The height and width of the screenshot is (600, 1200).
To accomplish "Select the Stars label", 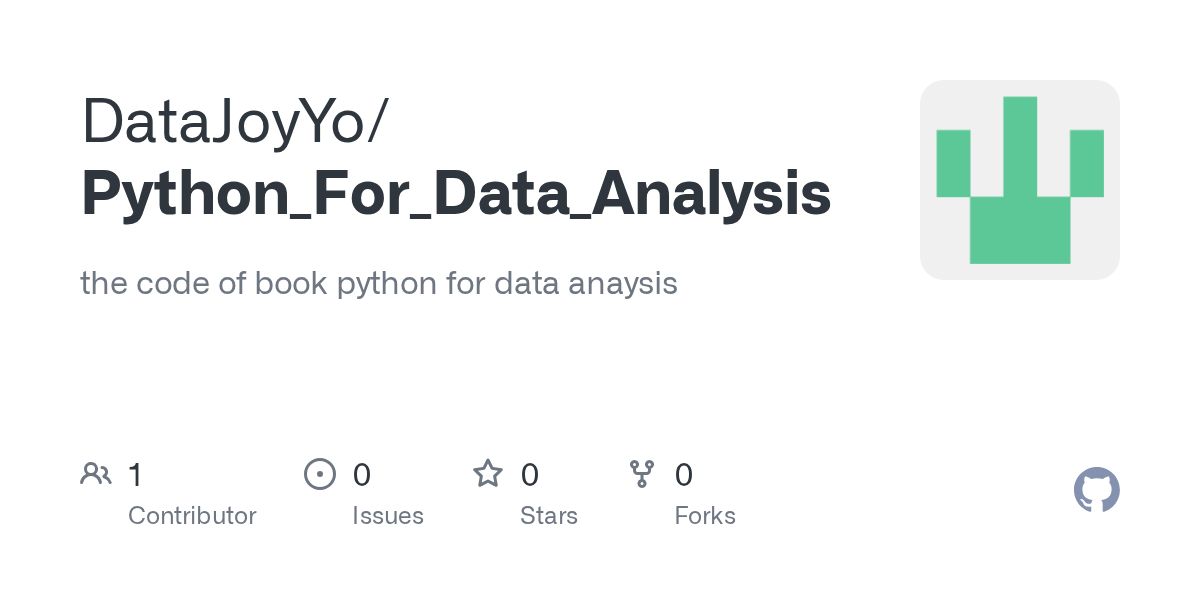I will pyautogui.click(x=549, y=516).
